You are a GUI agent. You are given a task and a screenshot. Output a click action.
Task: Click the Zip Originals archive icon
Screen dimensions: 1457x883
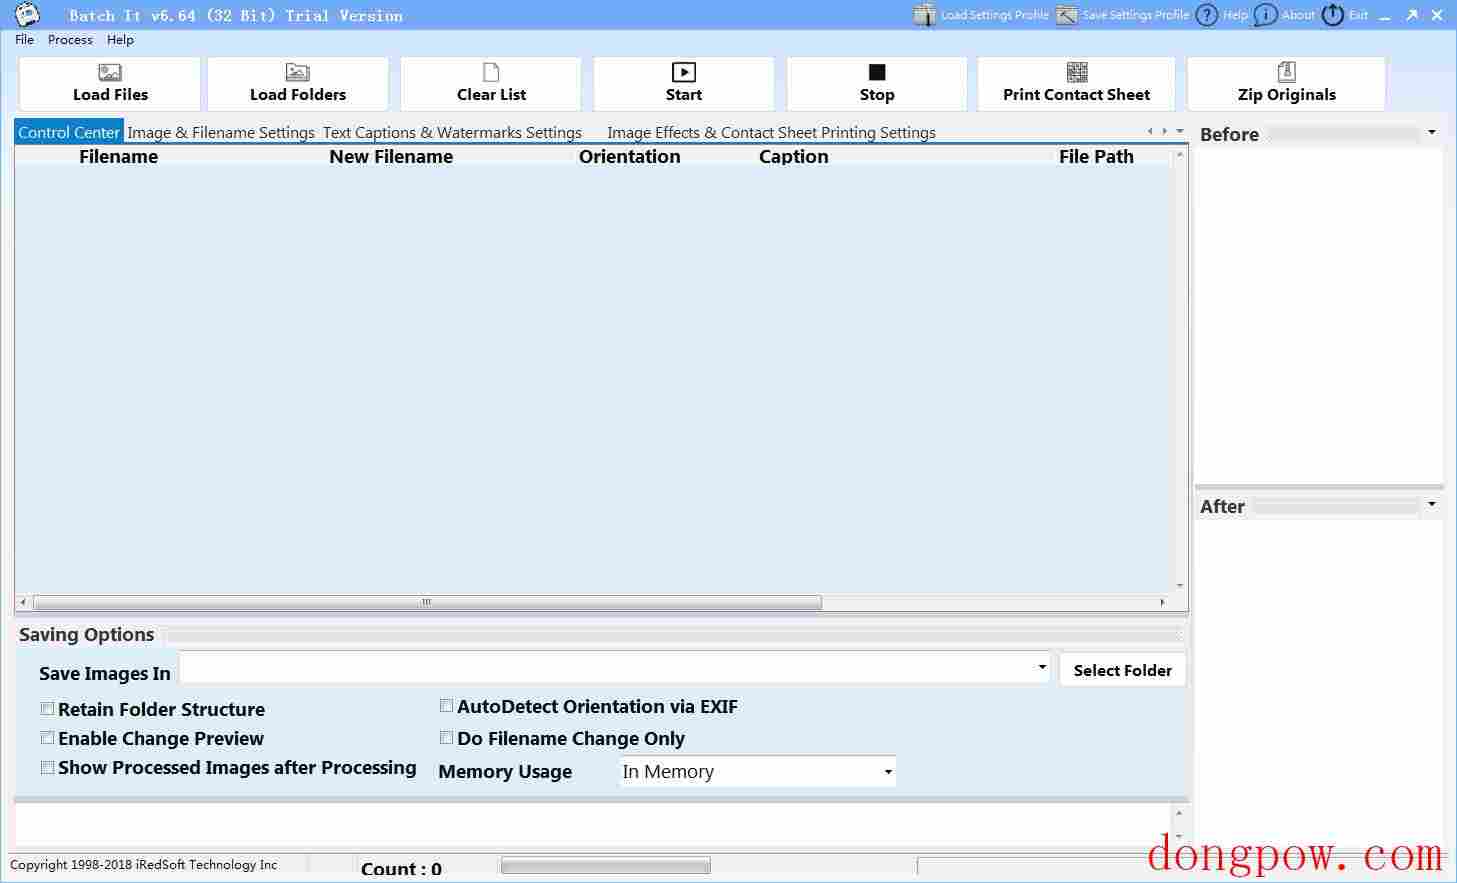(1287, 72)
